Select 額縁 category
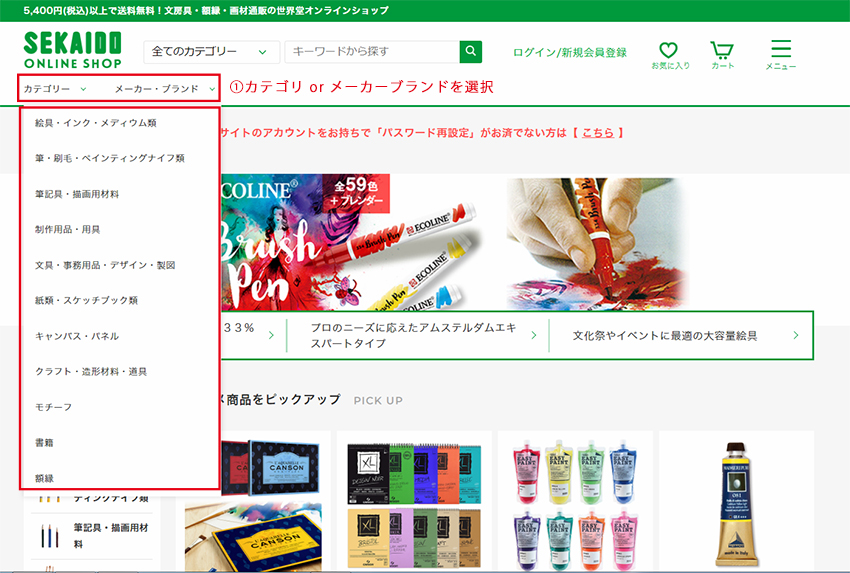The width and height of the screenshot is (850, 573). [x=44, y=478]
